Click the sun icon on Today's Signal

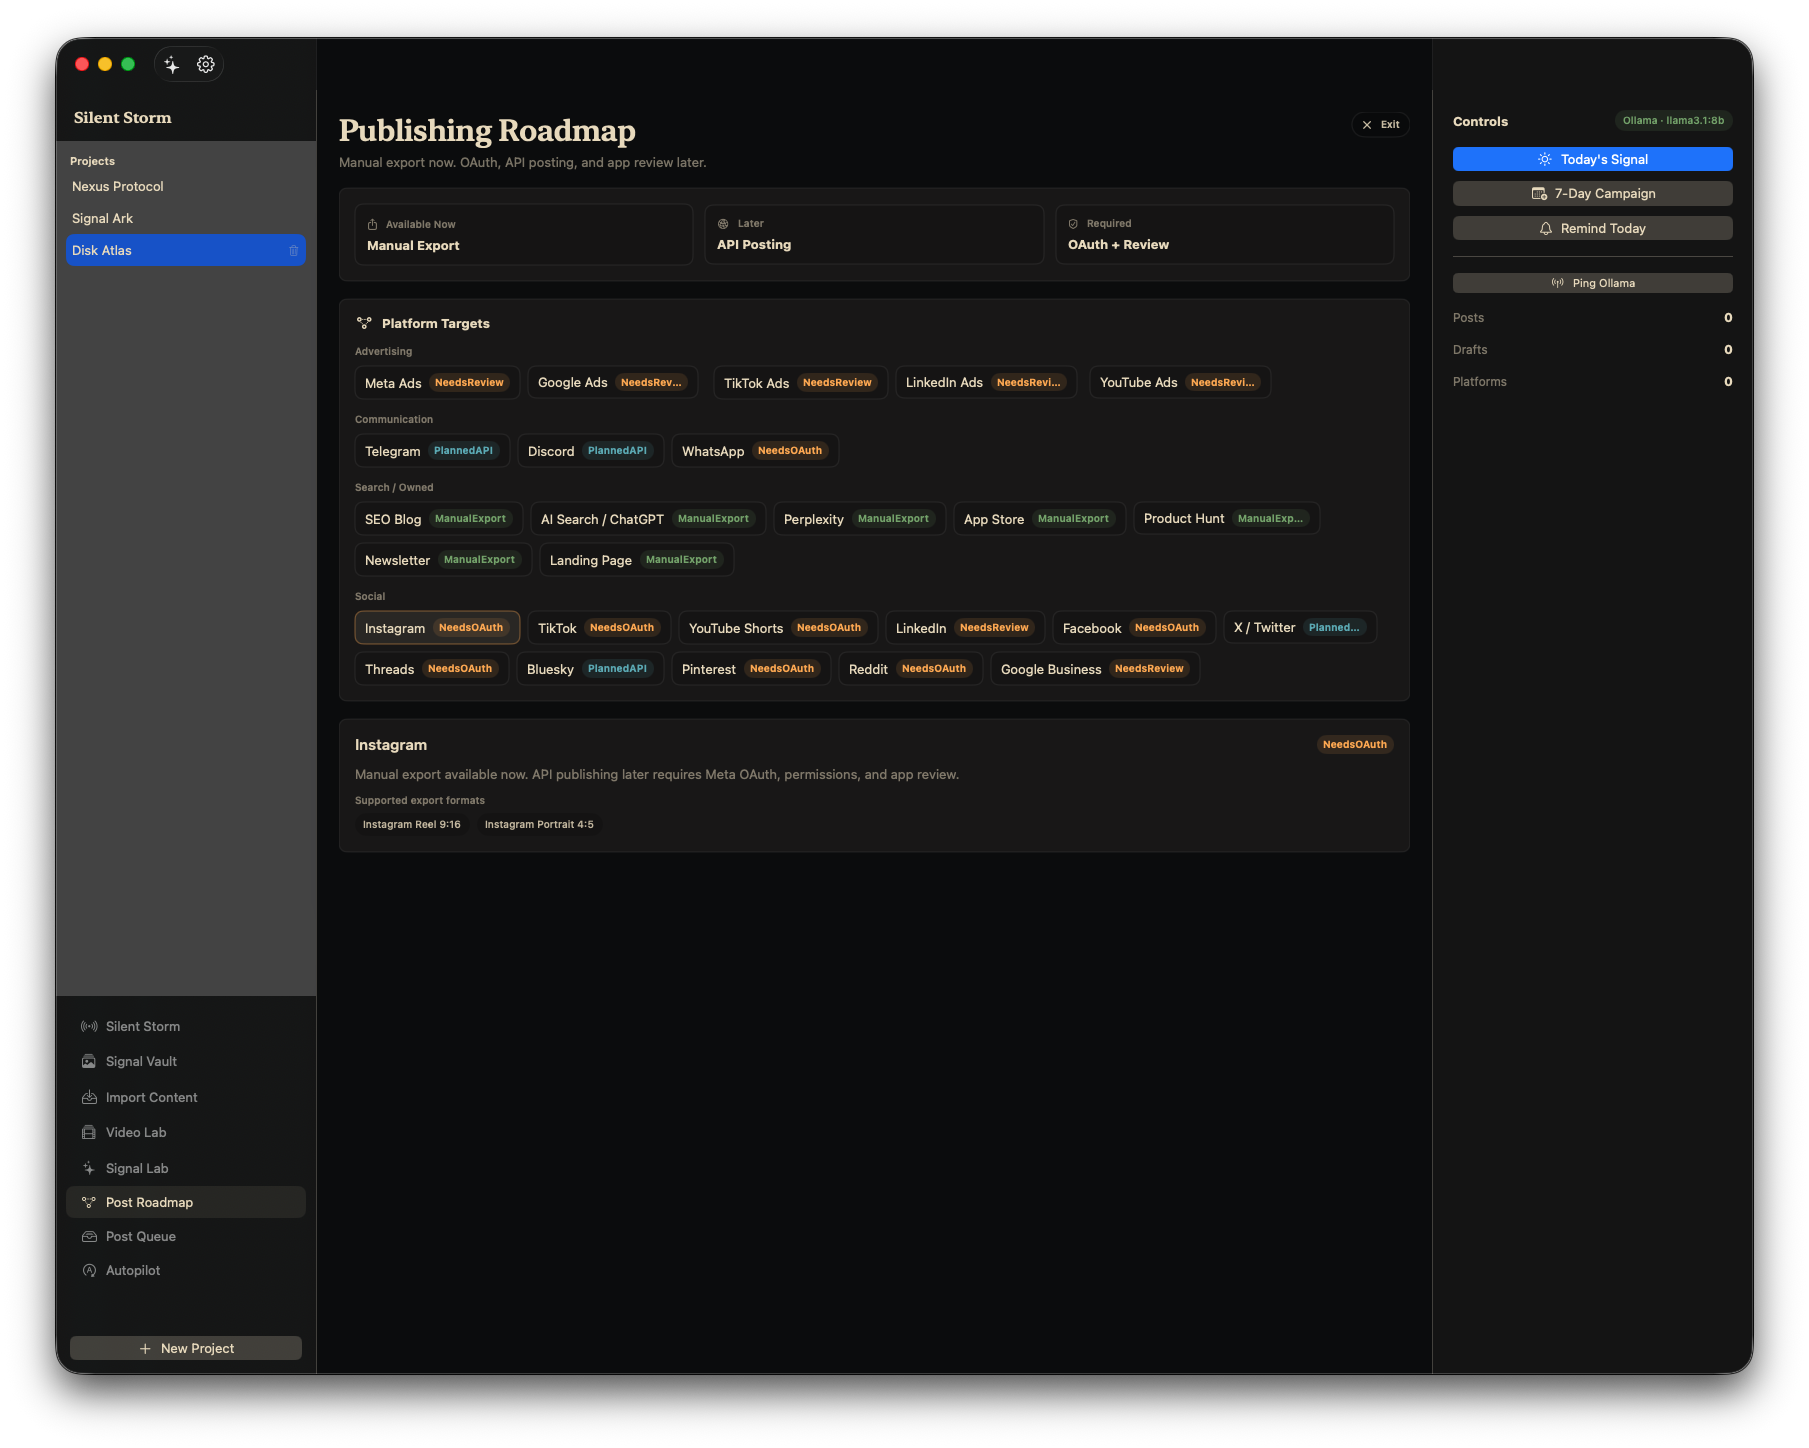click(x=1544, y=160)
